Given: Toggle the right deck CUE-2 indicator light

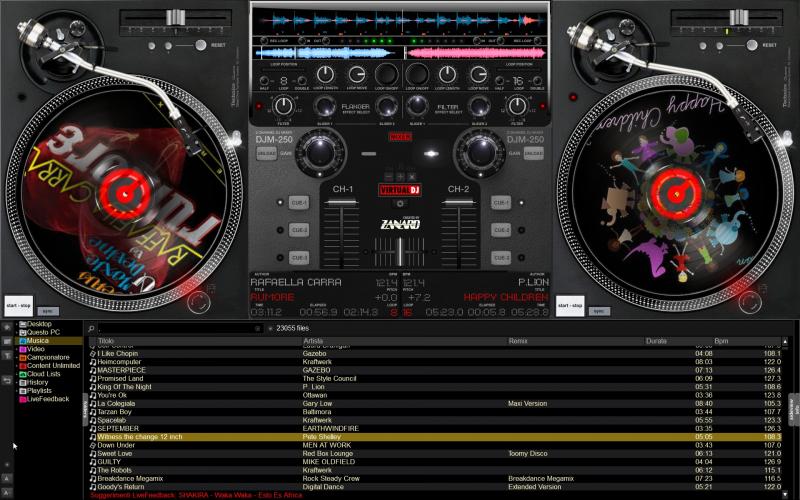Looking at the screenshot, I should click(521, 230).
